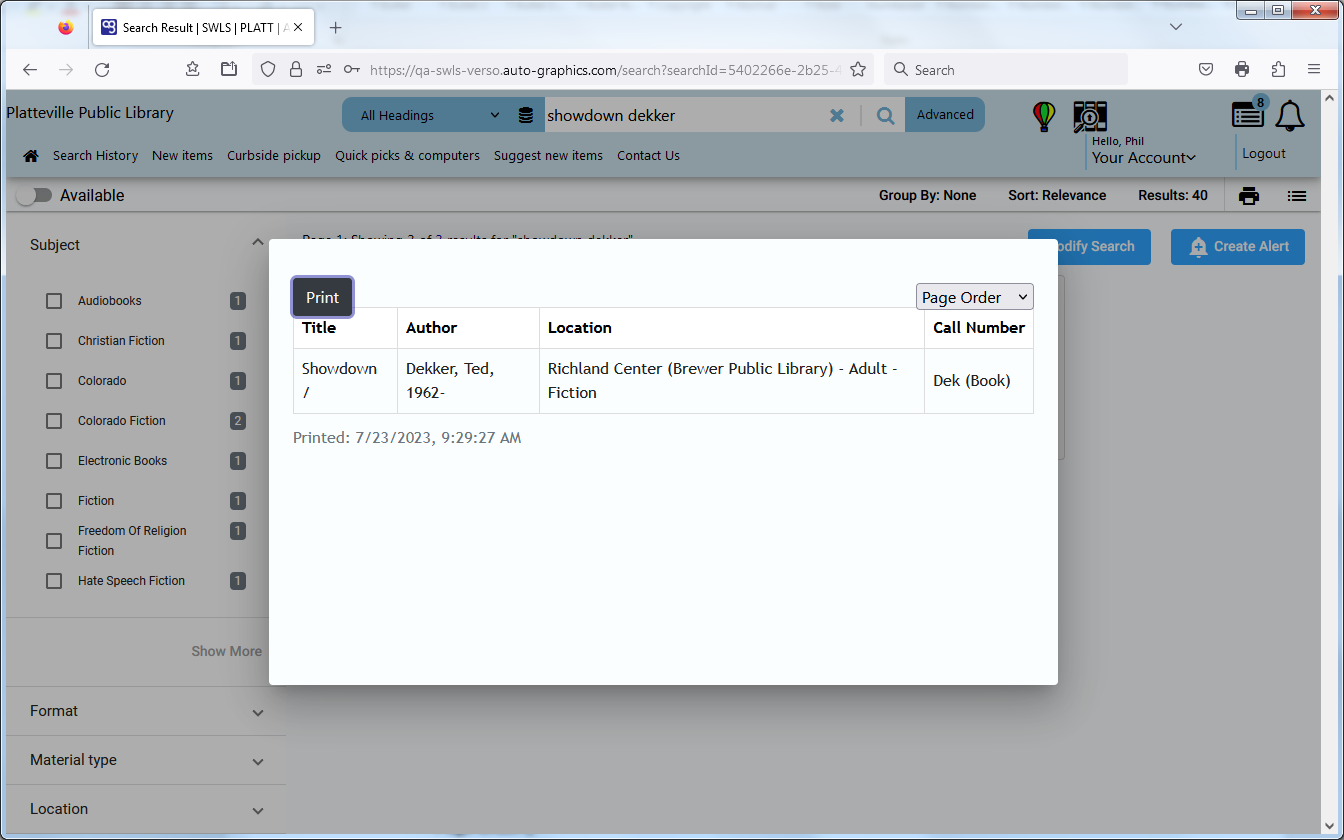Open the All Headings dropdown

tap(429, 115)
